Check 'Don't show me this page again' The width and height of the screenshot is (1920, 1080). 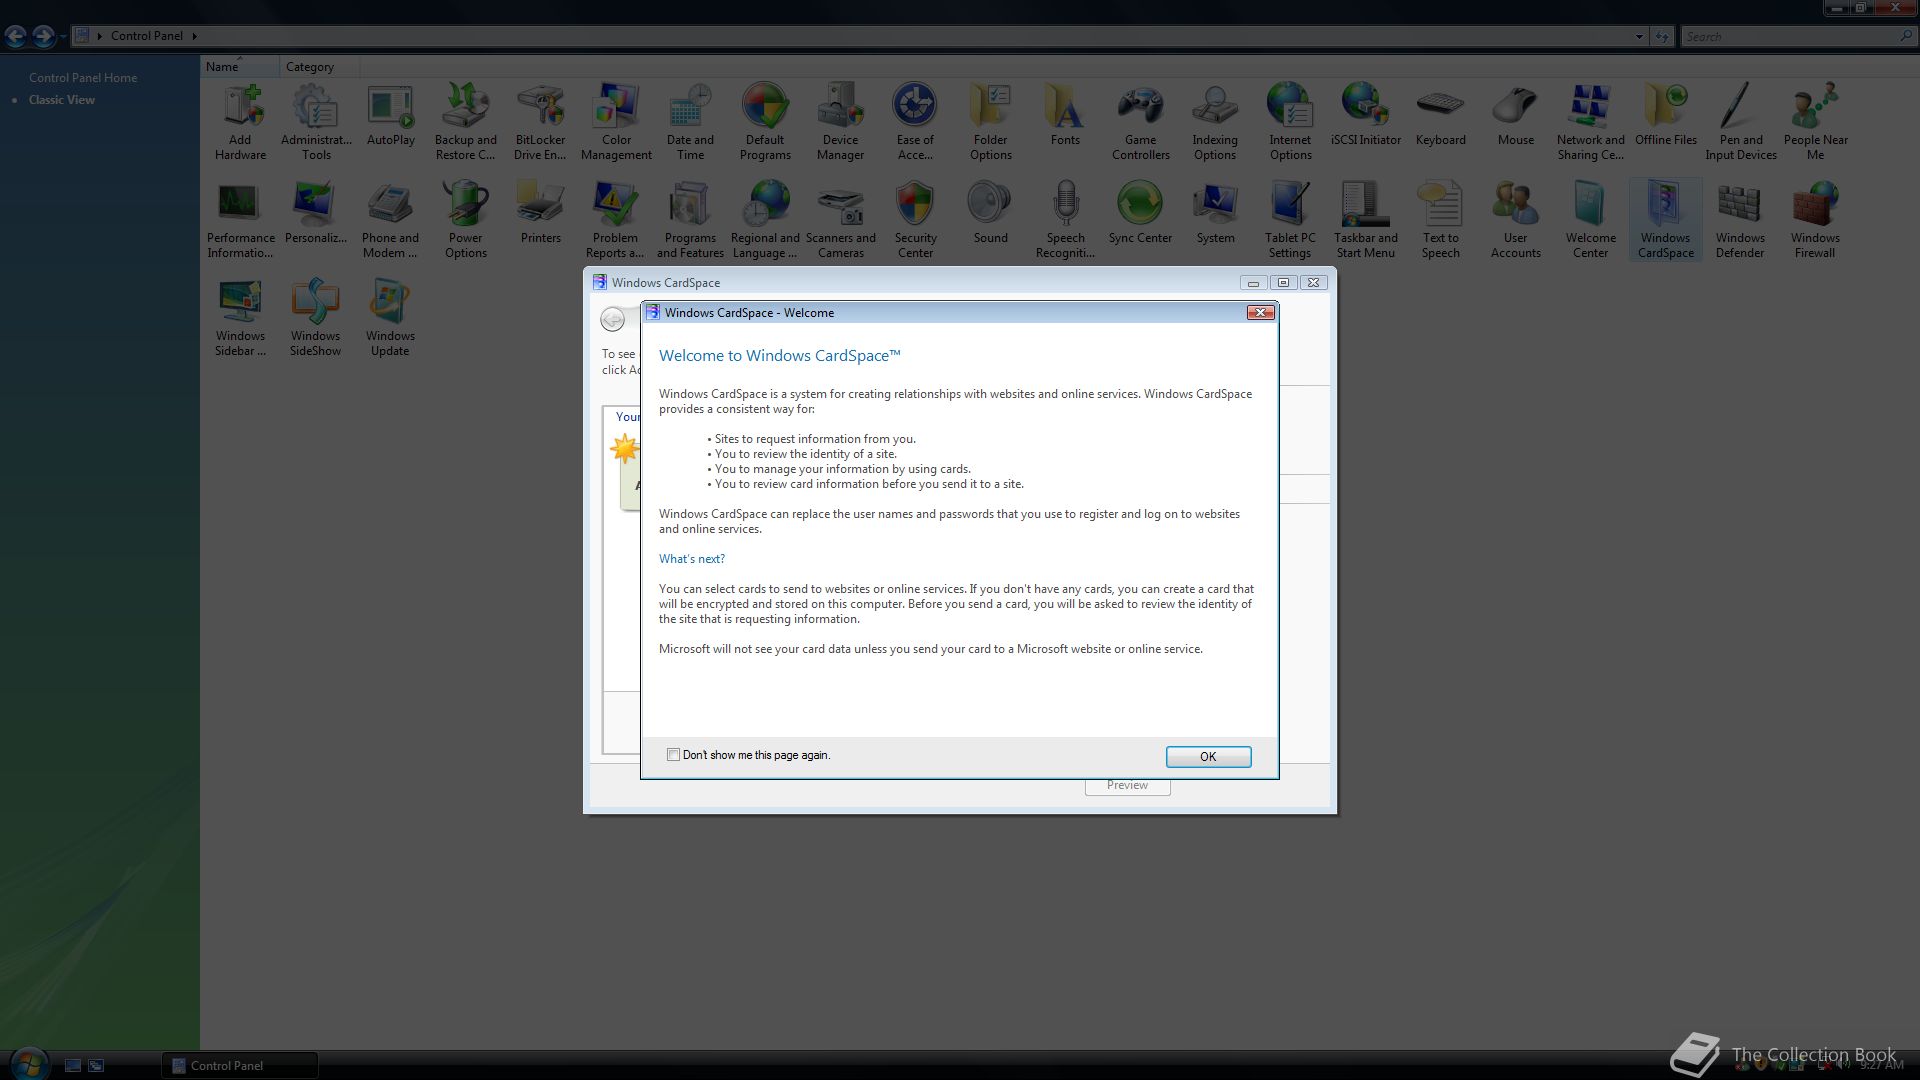tap(673, 755)
